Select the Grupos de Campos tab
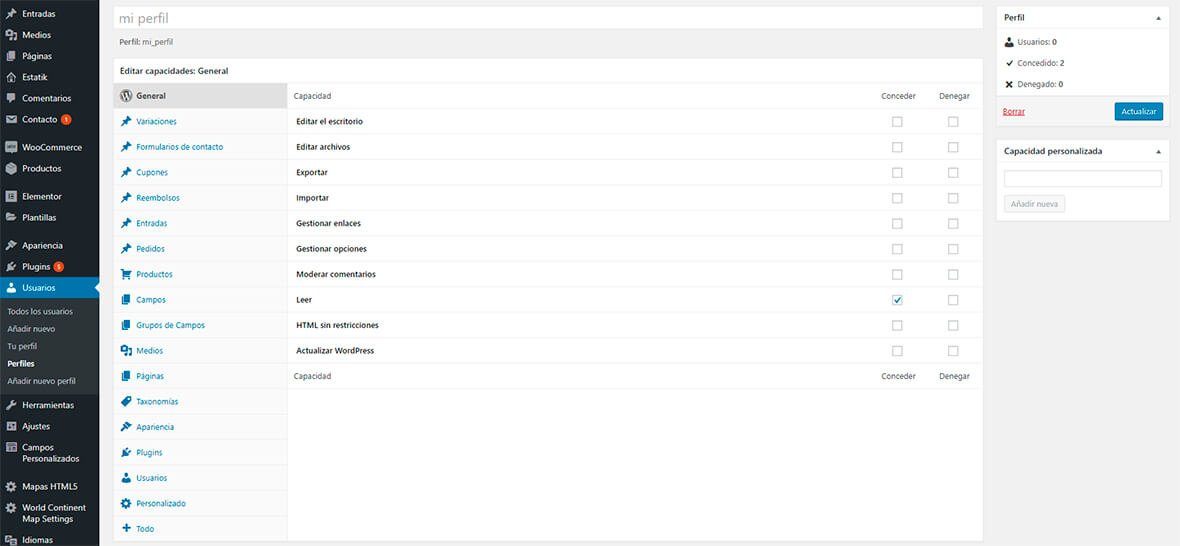The image size is (1180, 546). 200,325
